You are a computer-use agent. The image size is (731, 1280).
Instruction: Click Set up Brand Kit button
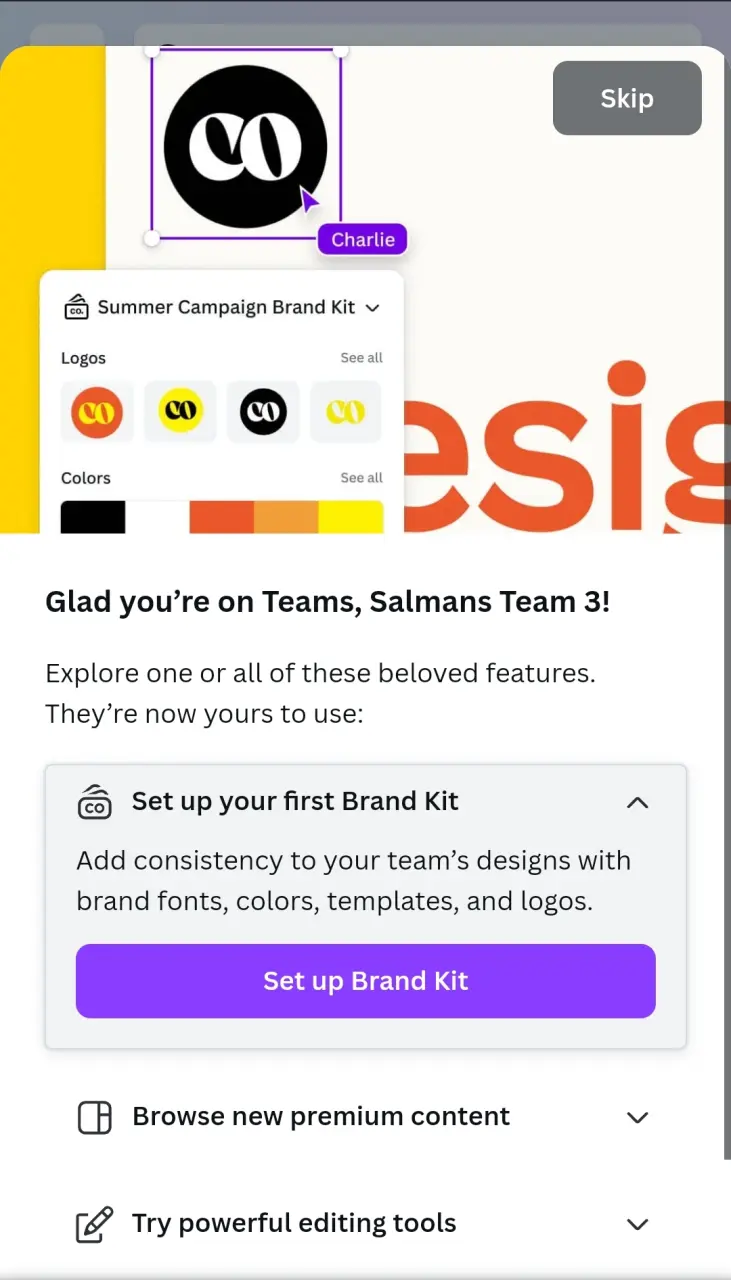(366, 981)
